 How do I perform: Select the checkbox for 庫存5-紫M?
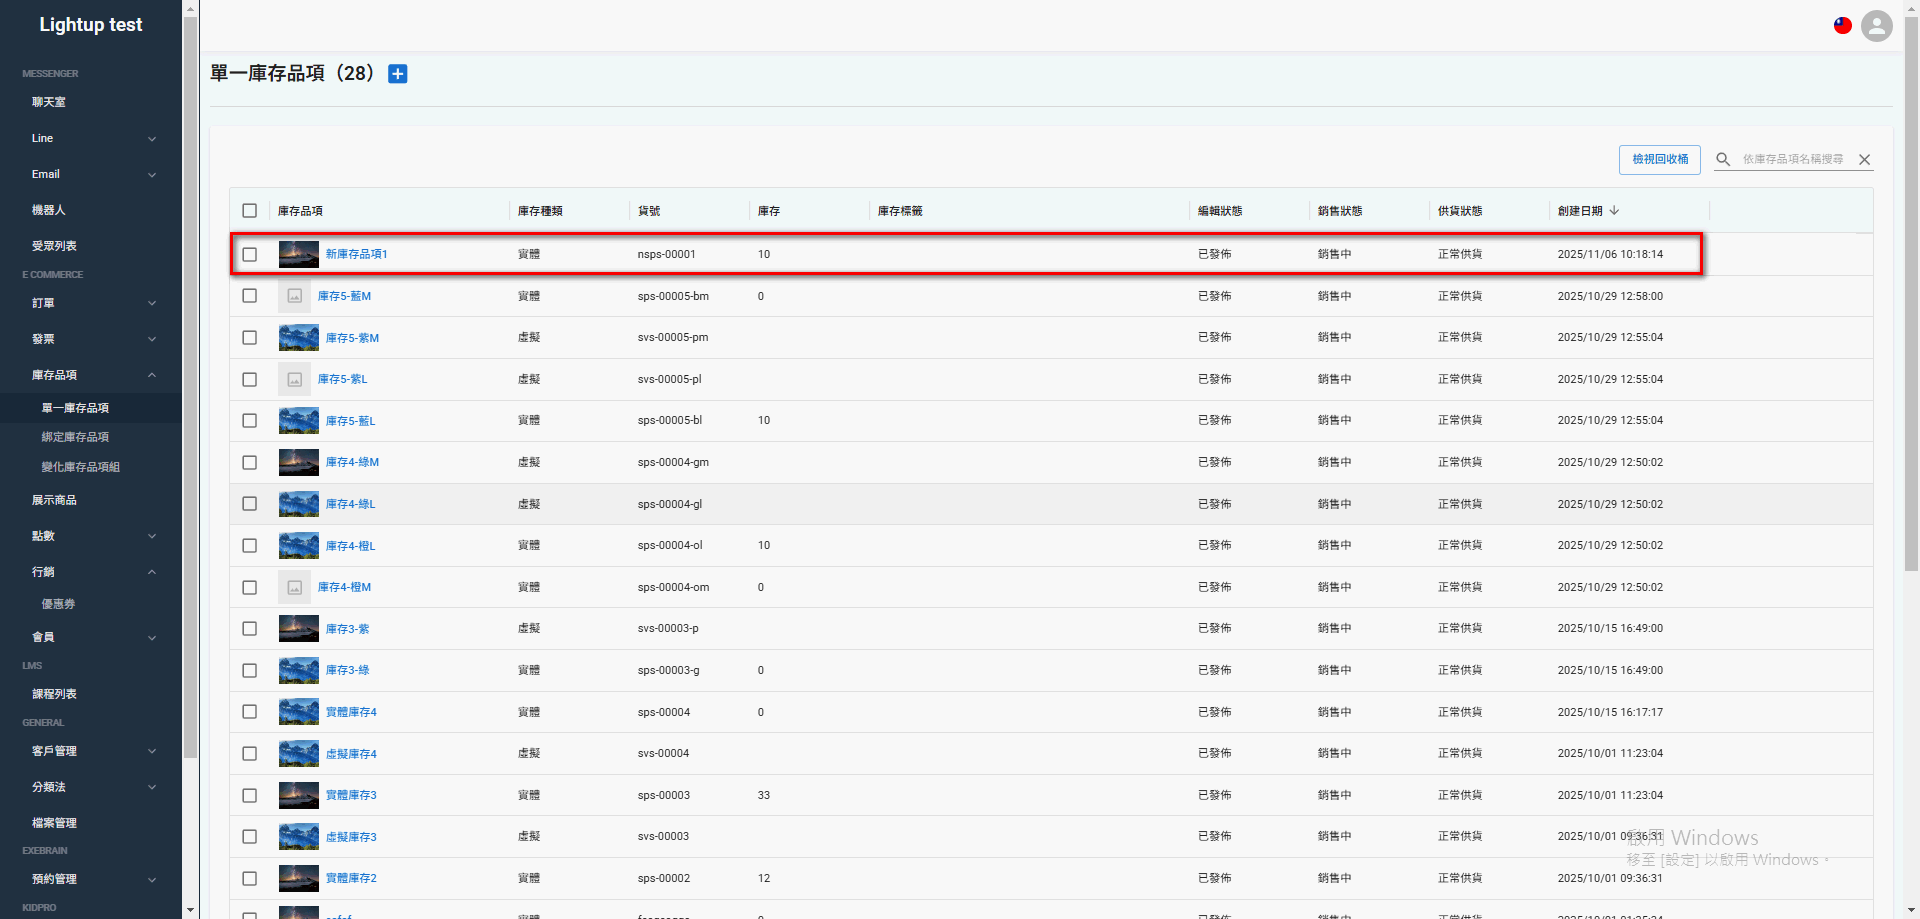250,338
